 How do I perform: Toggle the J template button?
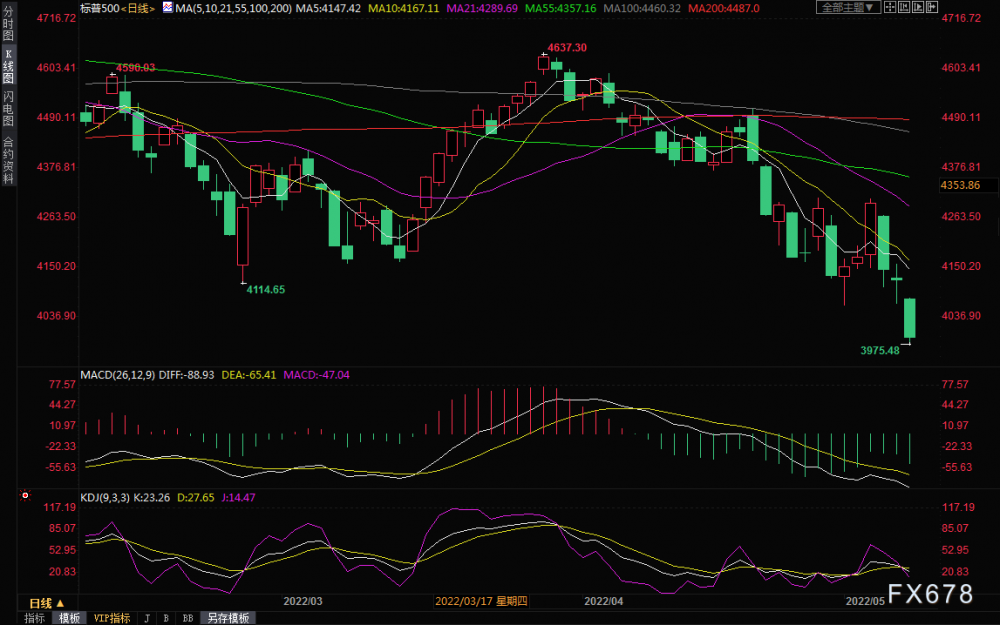pyautogui.click(x=147, y=618)
